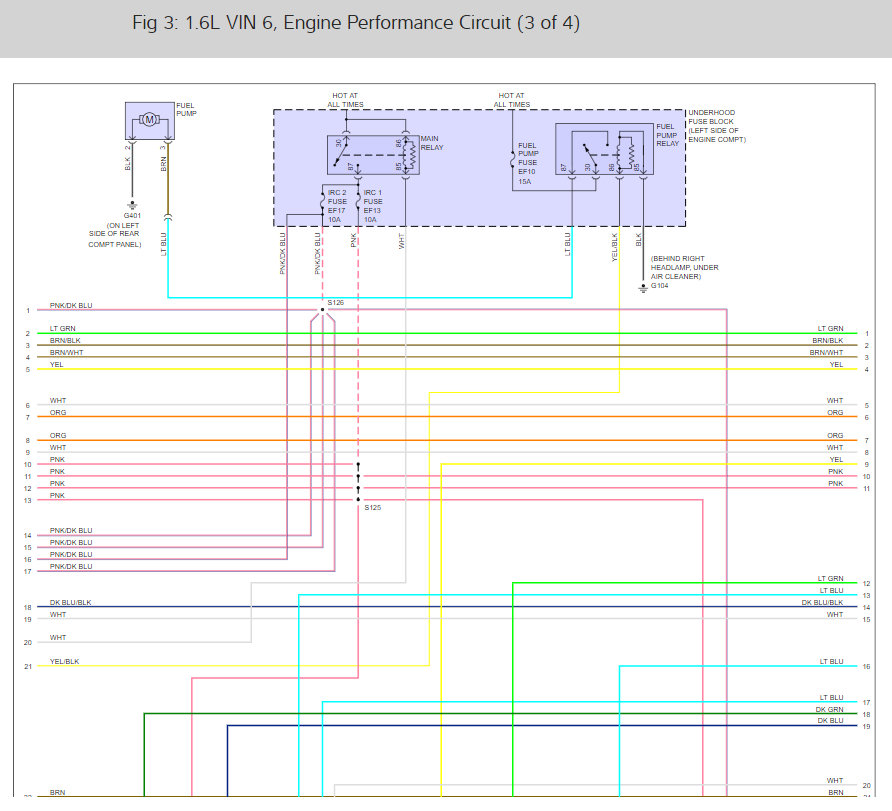Viewport: 892px width, 811px height.
Task: Click the 'UNDERHOOD FUSE BLOCK' label
Action: point(711,117)
